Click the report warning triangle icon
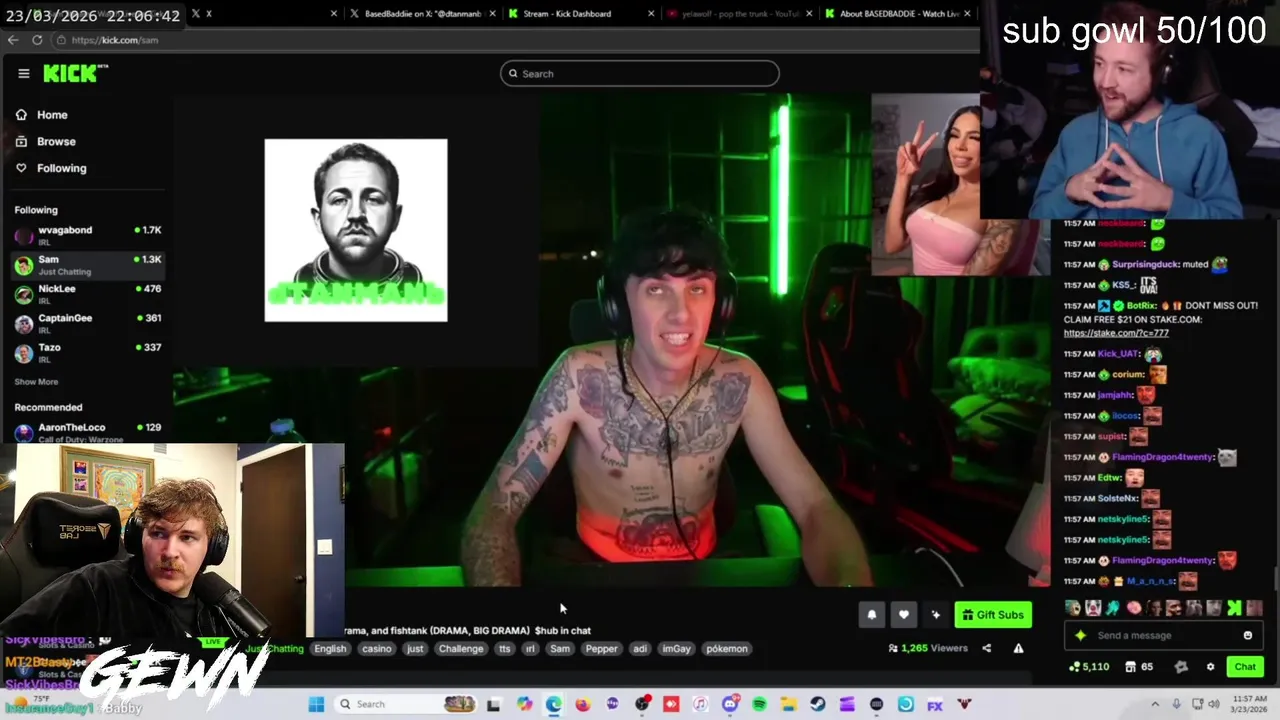The image size is (1280, 720). [x=1018, y=648]
